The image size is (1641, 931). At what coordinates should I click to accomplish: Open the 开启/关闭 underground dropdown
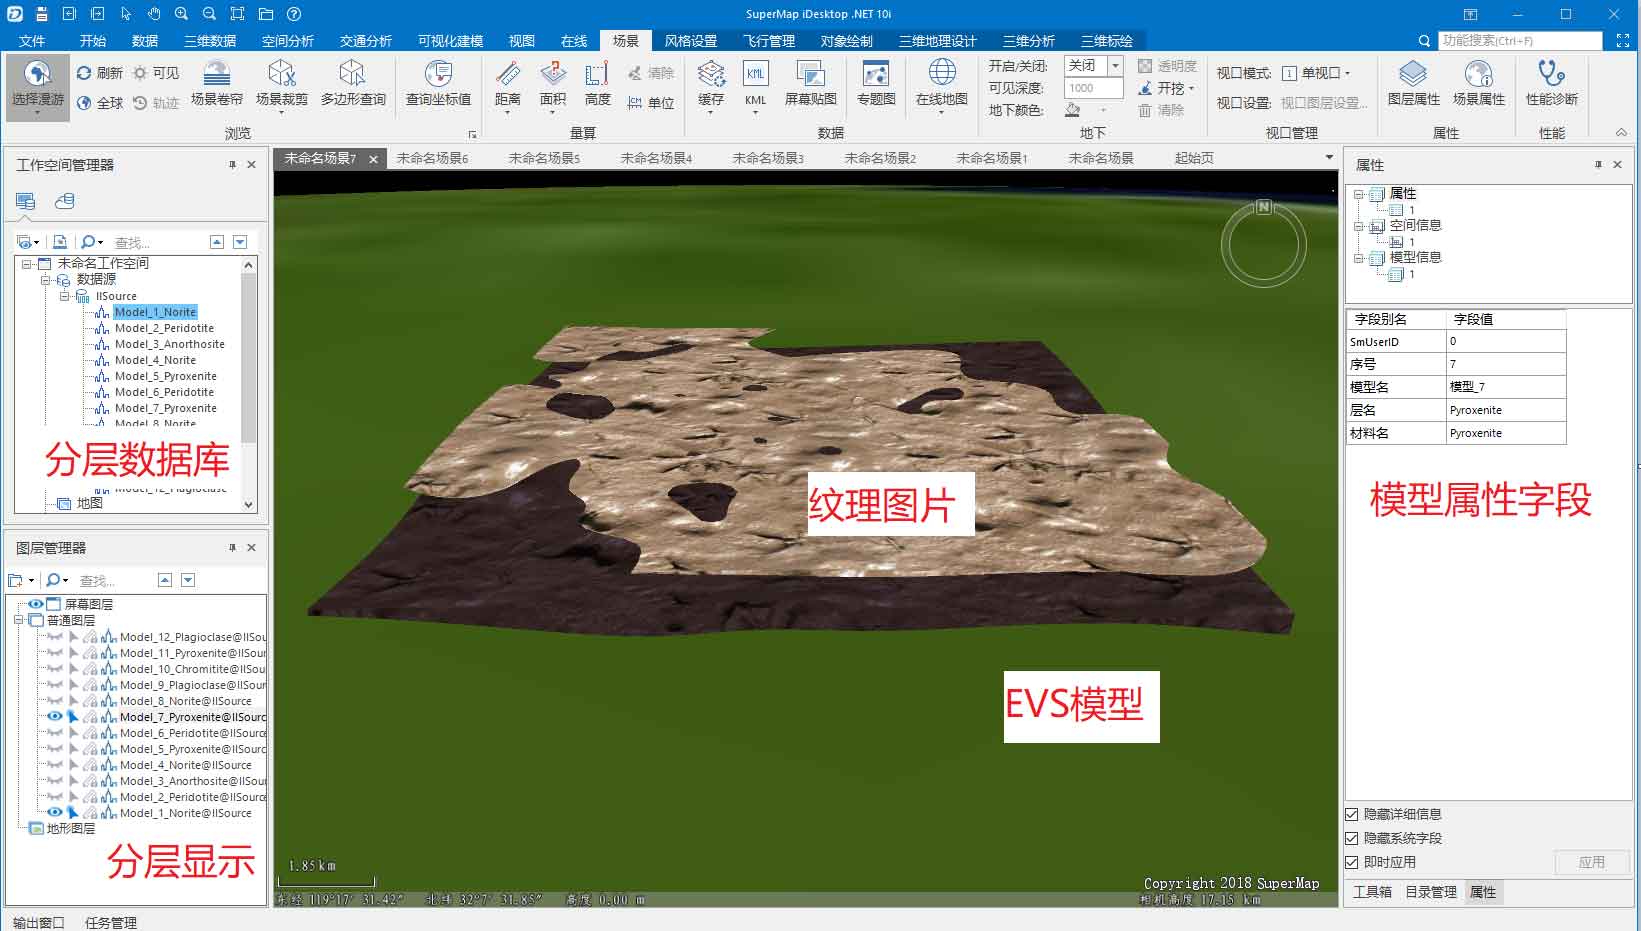1115,65
